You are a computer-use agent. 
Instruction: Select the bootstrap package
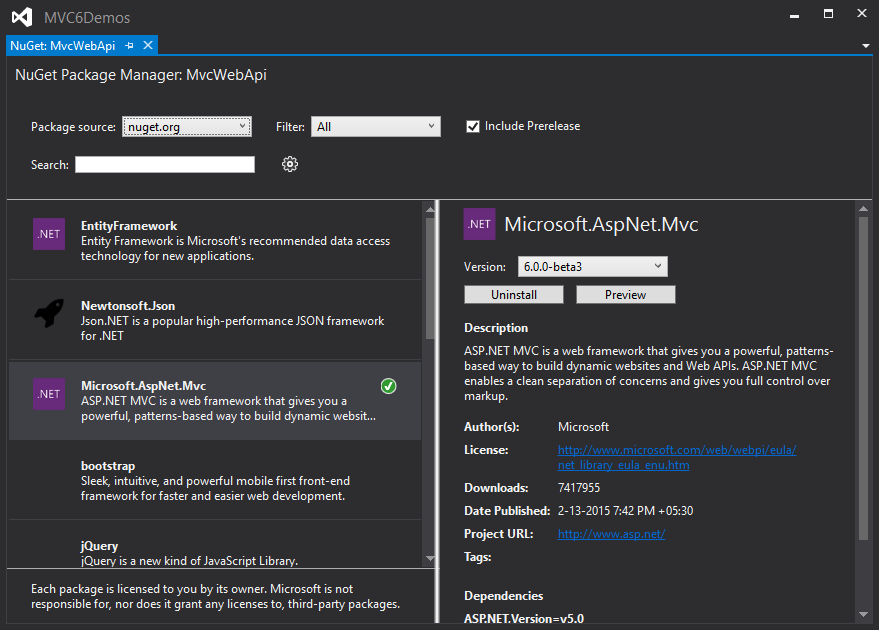coord(215,480)
